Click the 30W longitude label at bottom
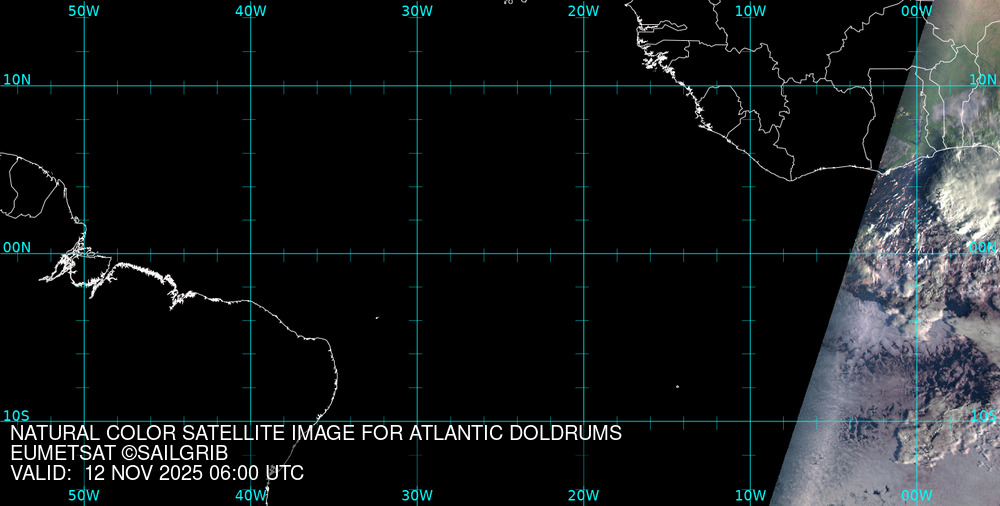This screenshot has height=506, width=1000. [416, 495]
